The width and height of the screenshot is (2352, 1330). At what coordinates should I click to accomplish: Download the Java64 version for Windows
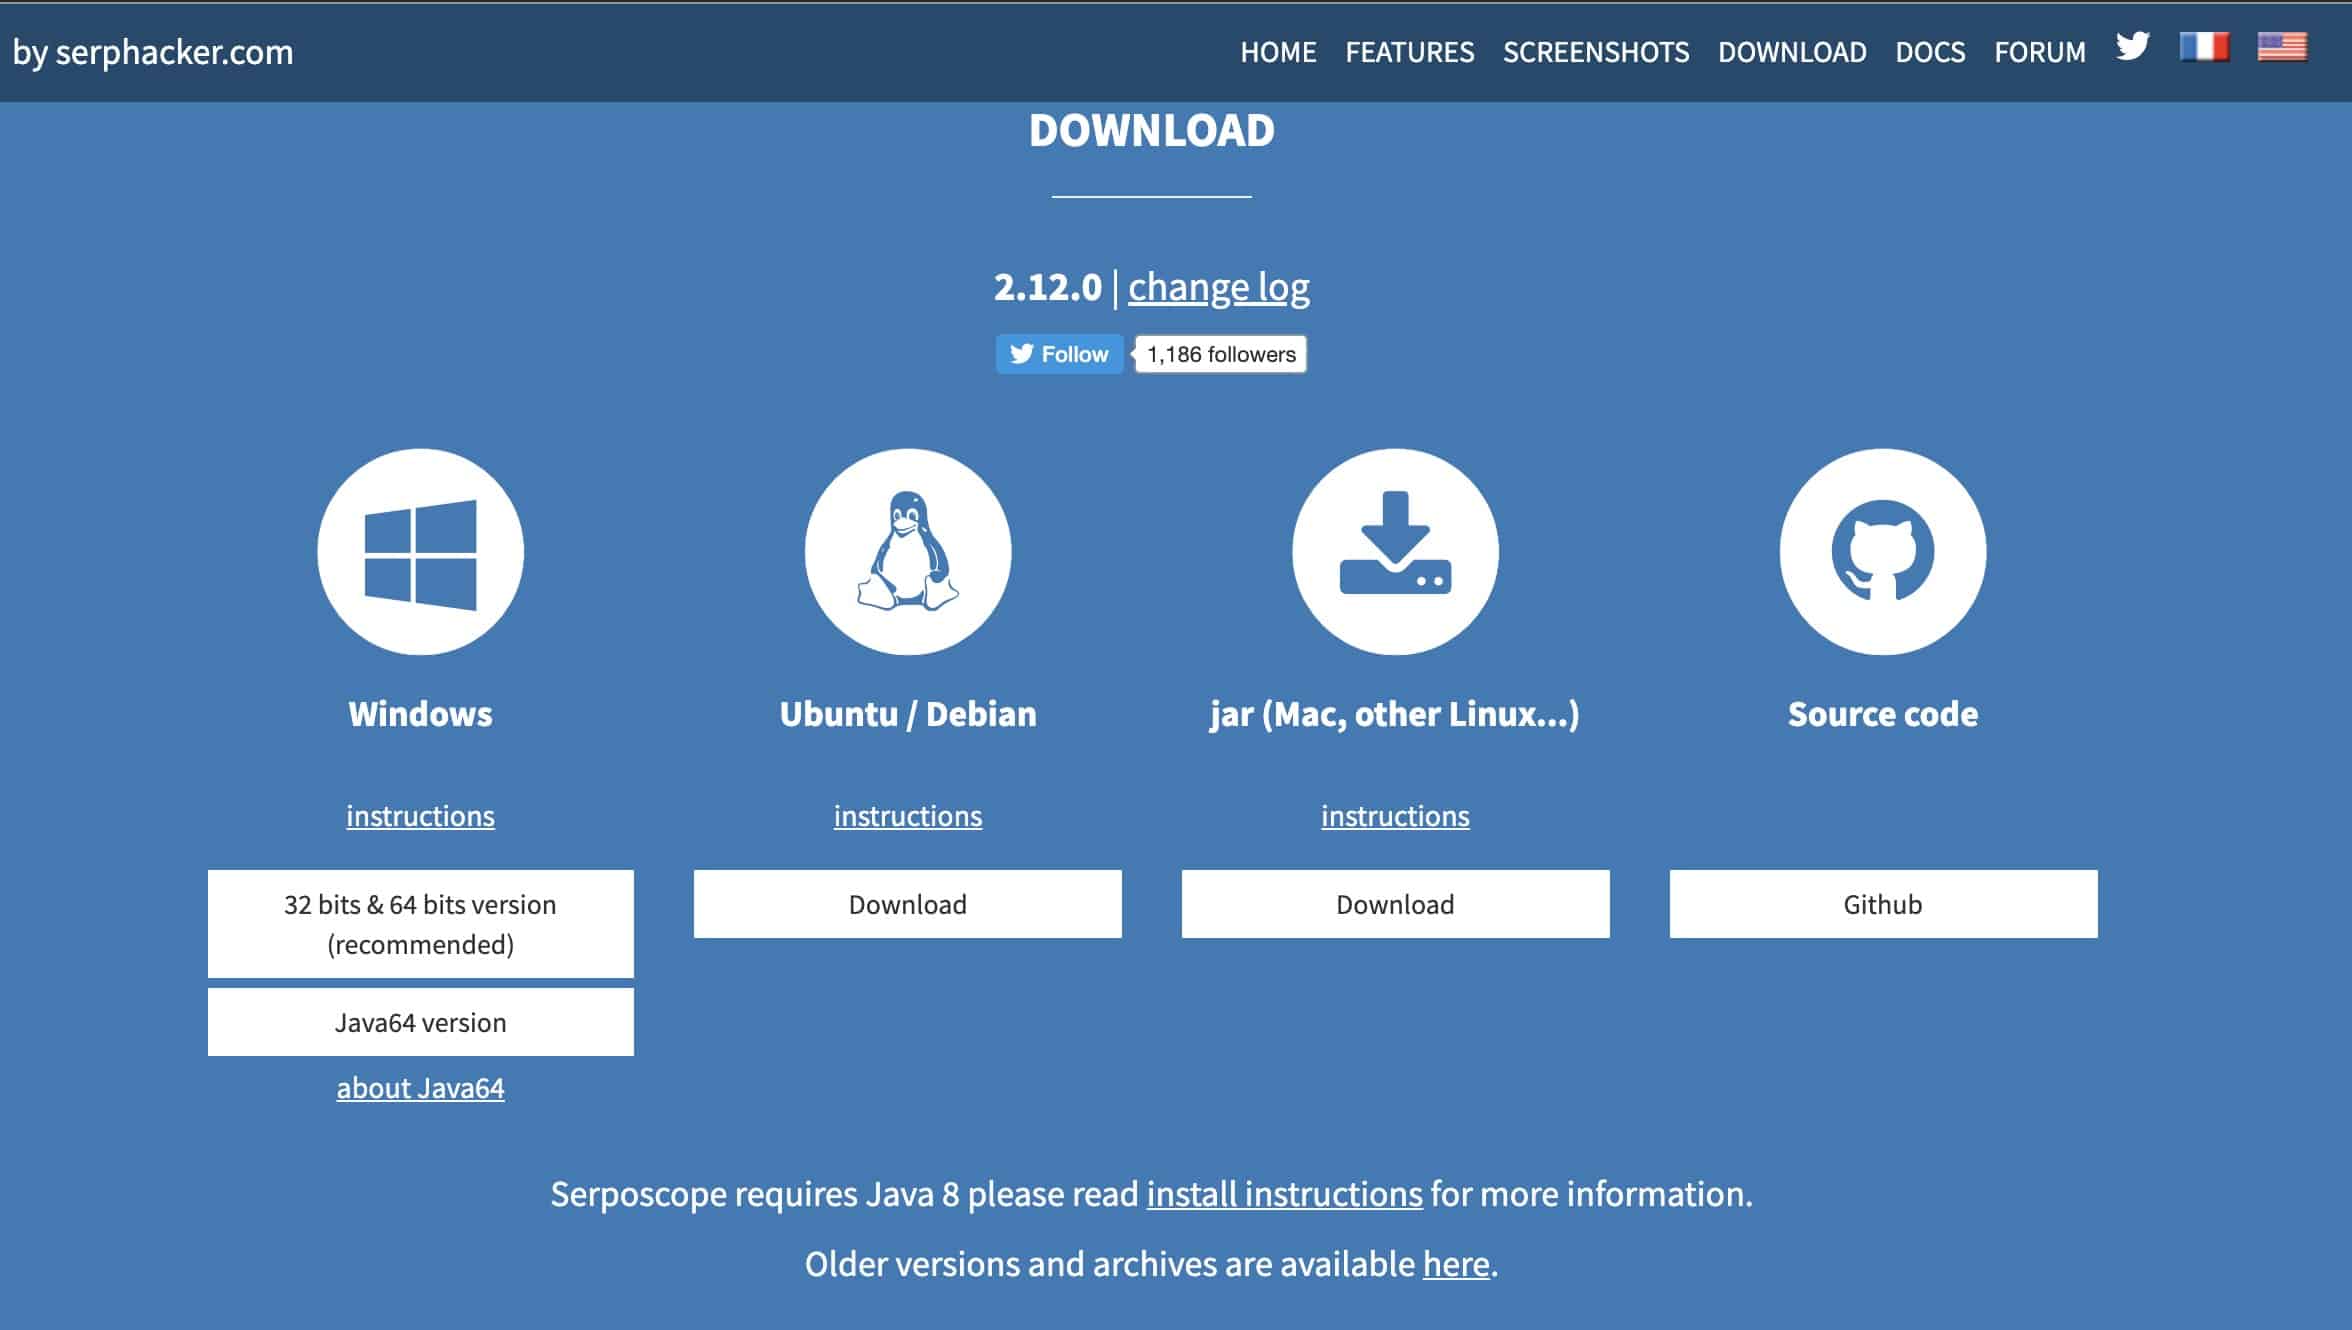click(420, 1022)
